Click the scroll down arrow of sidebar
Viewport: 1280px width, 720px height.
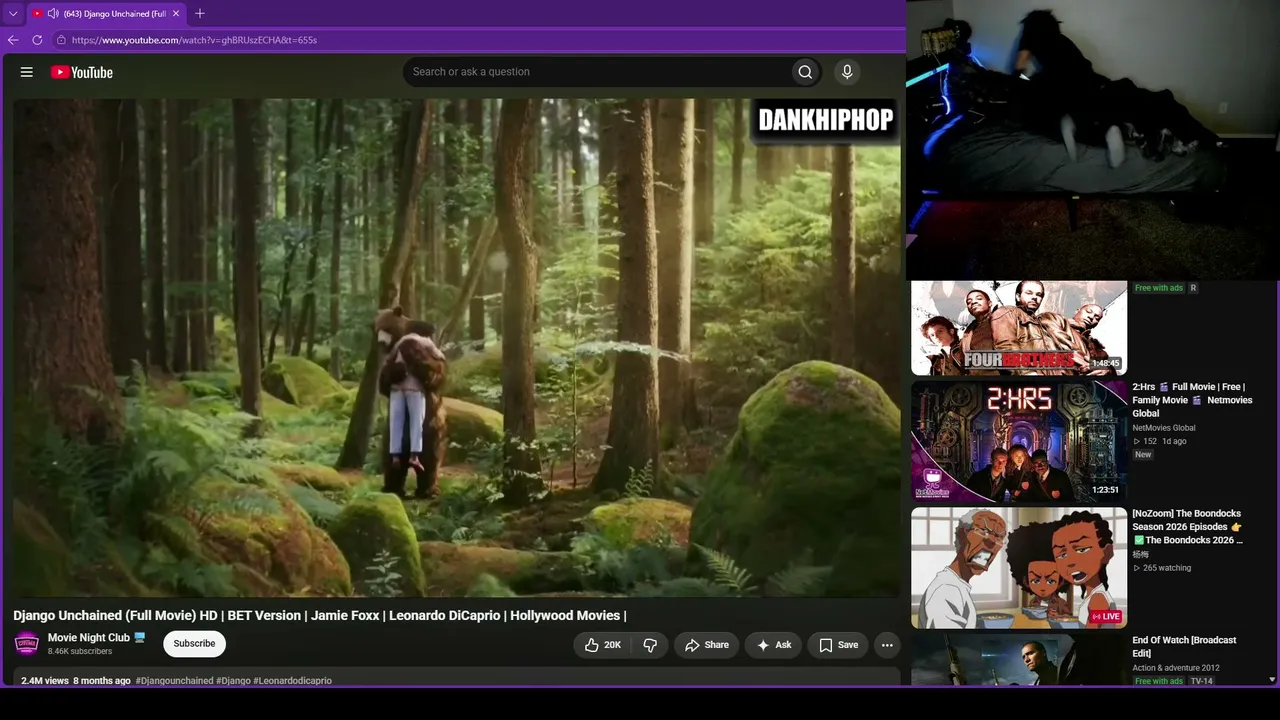pyautogui.click(x=1272, y=680)
